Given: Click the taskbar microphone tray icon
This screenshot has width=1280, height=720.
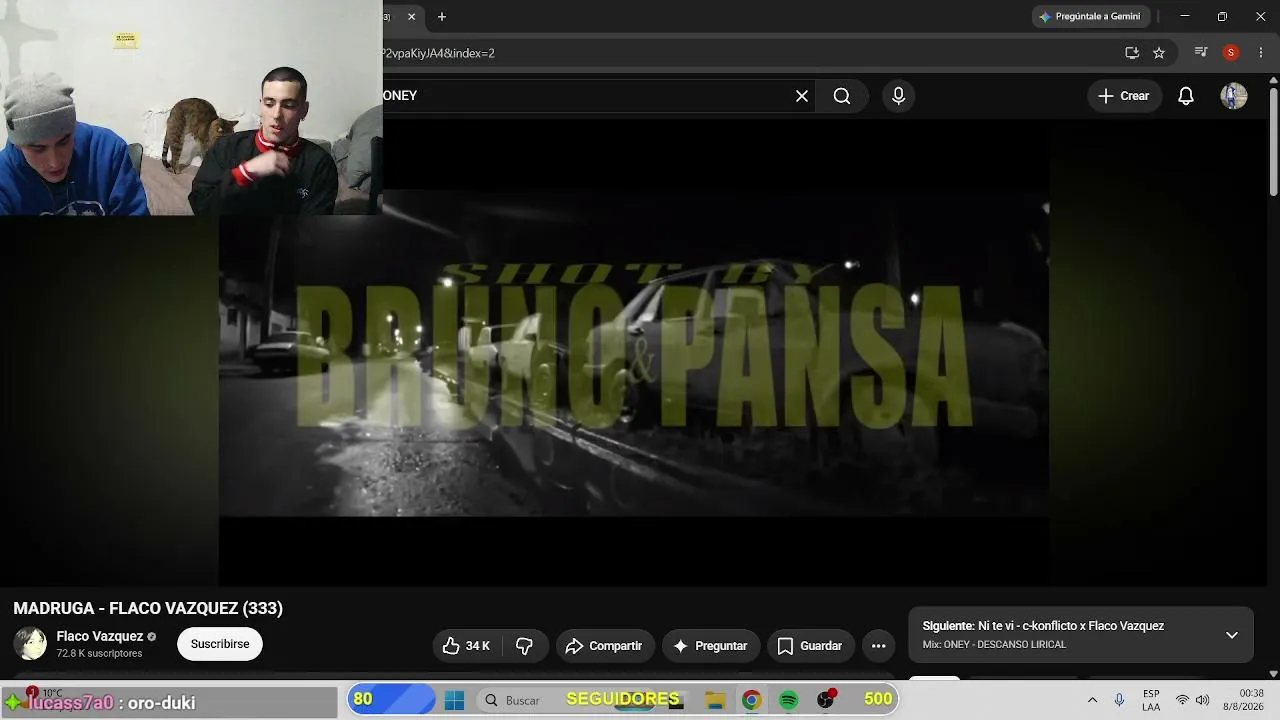Looking at the screenshot, I should (x=1119, y=700).
